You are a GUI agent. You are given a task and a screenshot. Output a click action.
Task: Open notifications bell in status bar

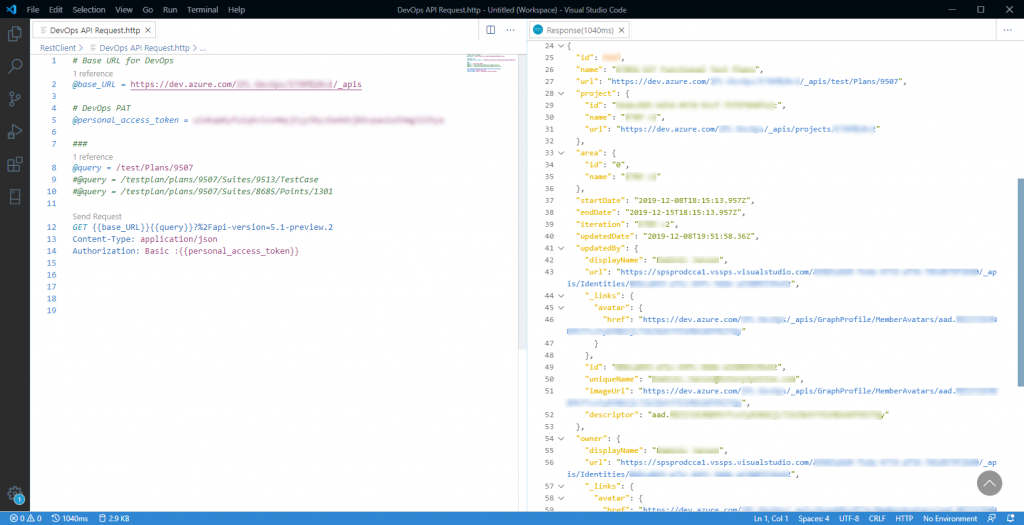(1010, 518)
